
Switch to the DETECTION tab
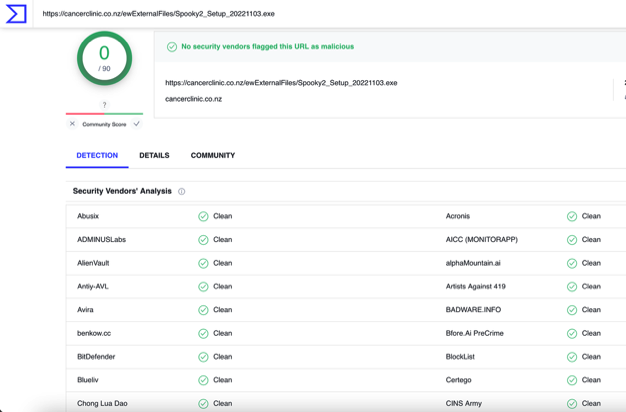point(97,156)
